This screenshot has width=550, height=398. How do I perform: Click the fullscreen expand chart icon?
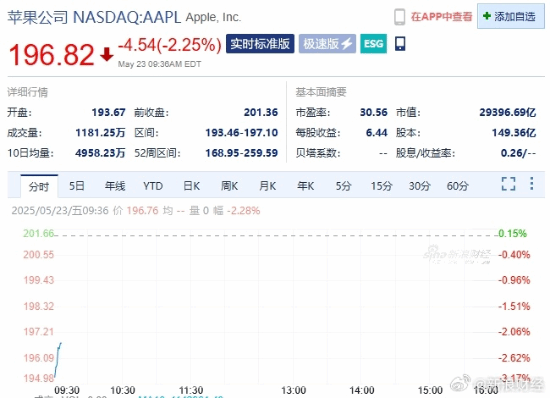(x=508, y=184)
